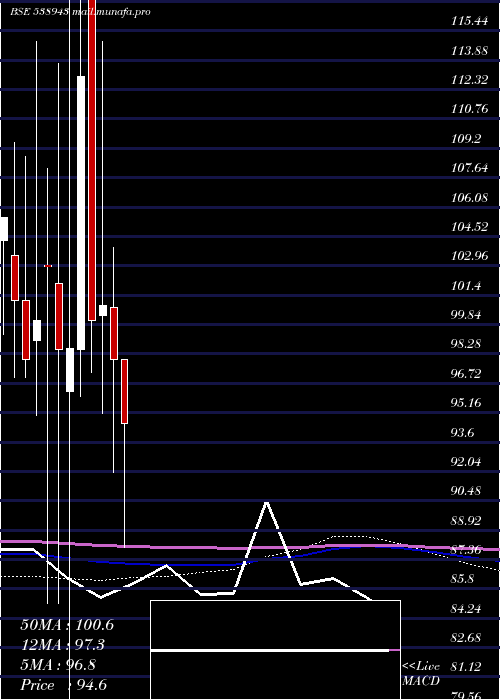Viewport: 500px width, 700px height.
Task: Click the 92.04 price axis label
Action: (466, 462)
